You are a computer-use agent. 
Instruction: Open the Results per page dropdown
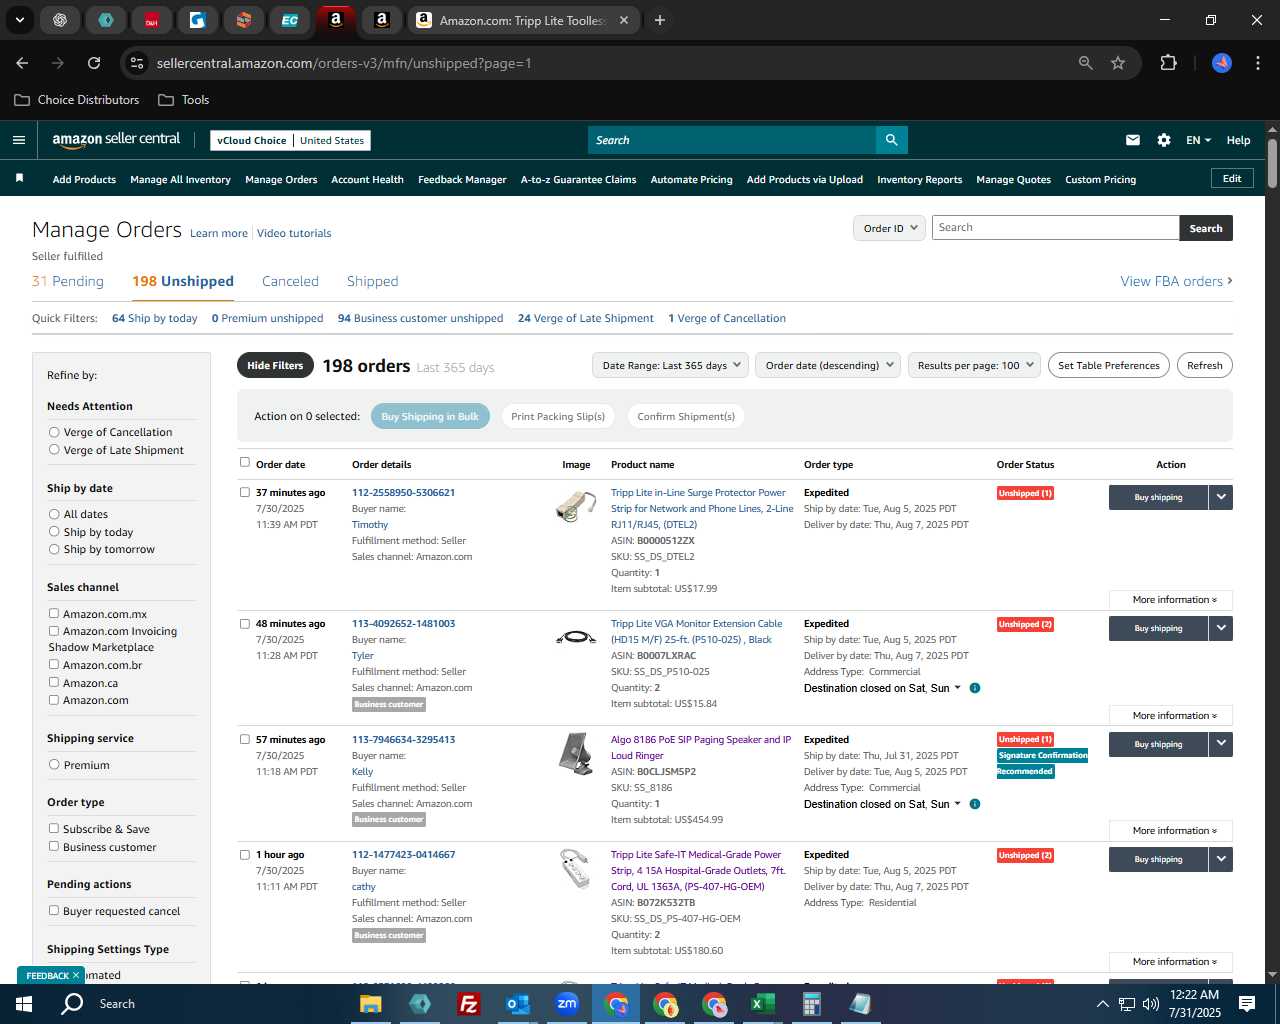coord(974,365)
